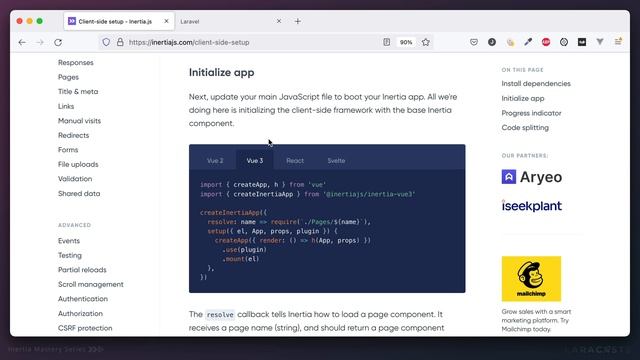This screenshot has height=360, width=640.
Task: Go to Title & meta docs page
Action: tap(78, 91)
